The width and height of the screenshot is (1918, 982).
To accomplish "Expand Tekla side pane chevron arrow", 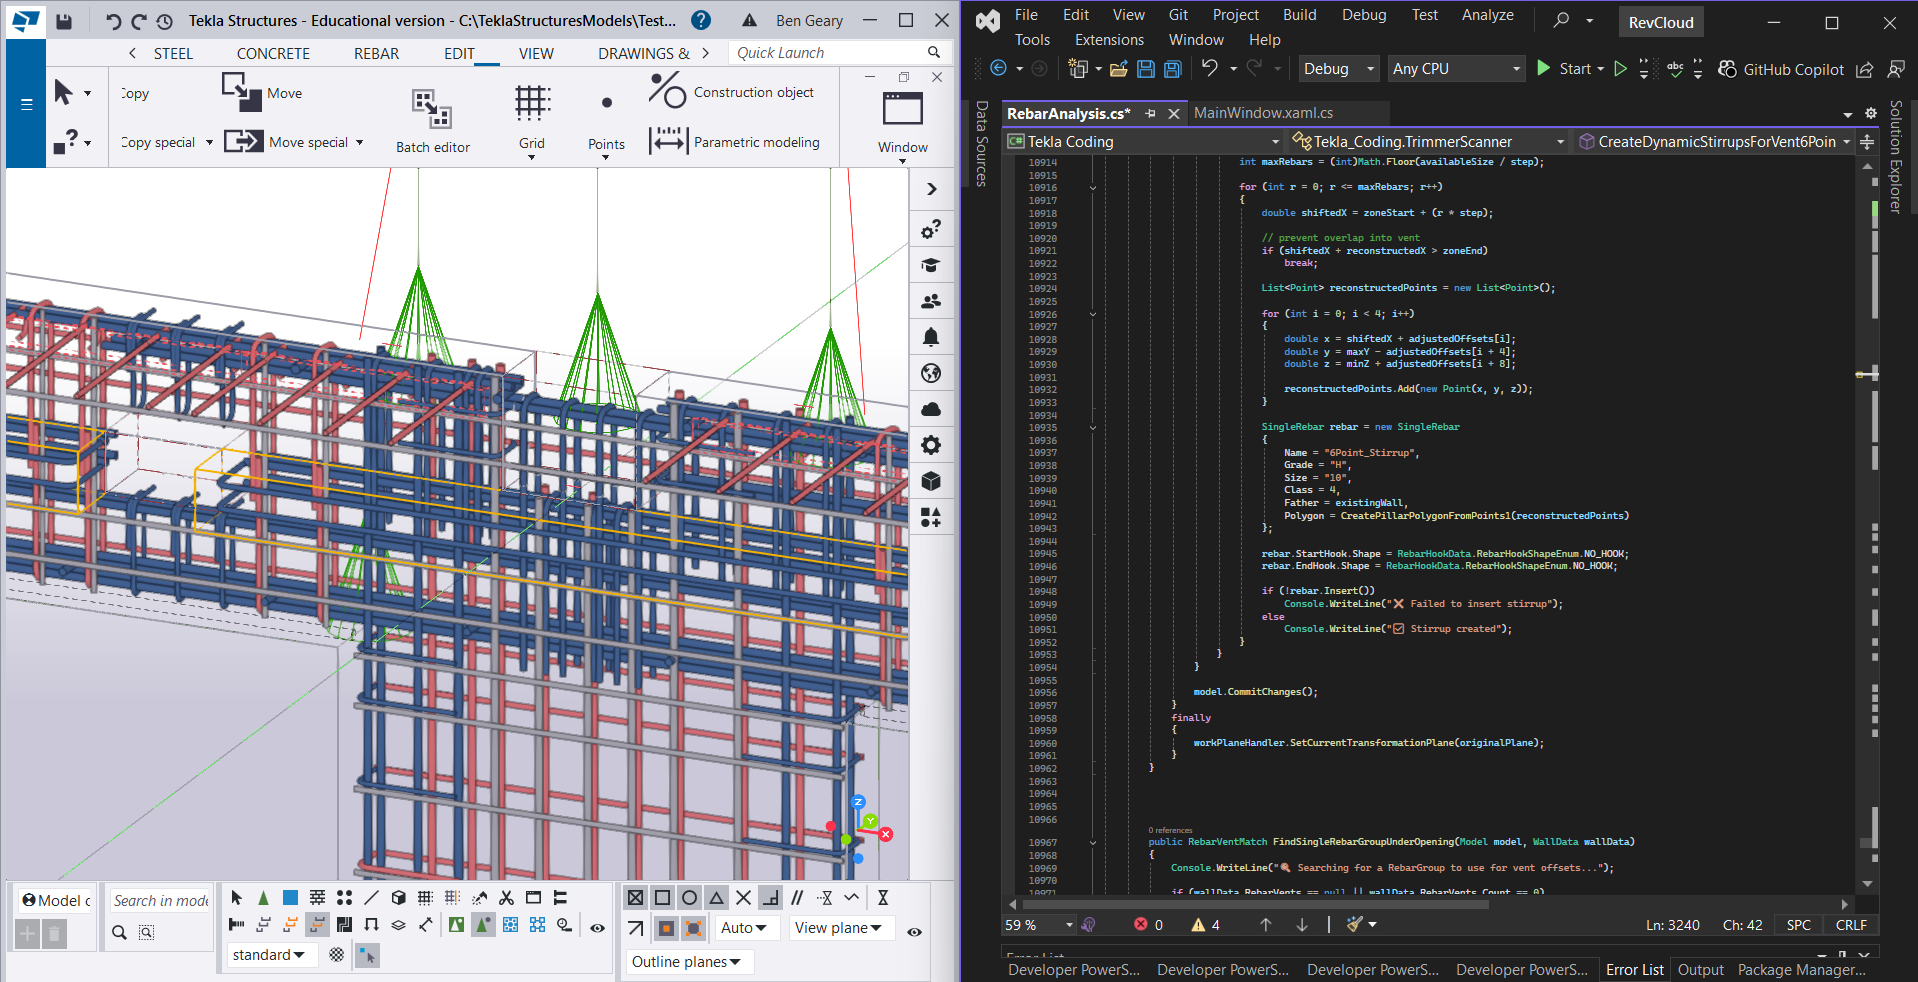I will pos(931,189).
